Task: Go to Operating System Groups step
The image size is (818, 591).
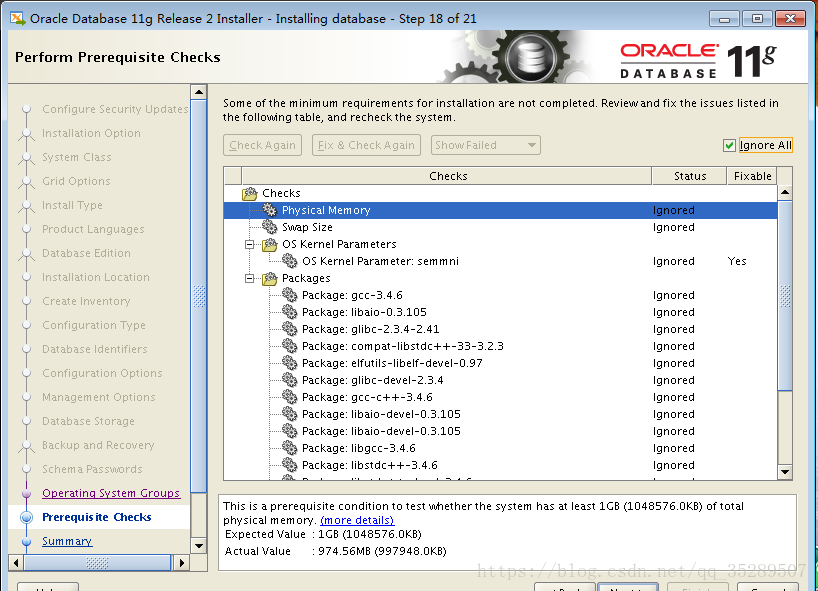Action: [111, 493]
